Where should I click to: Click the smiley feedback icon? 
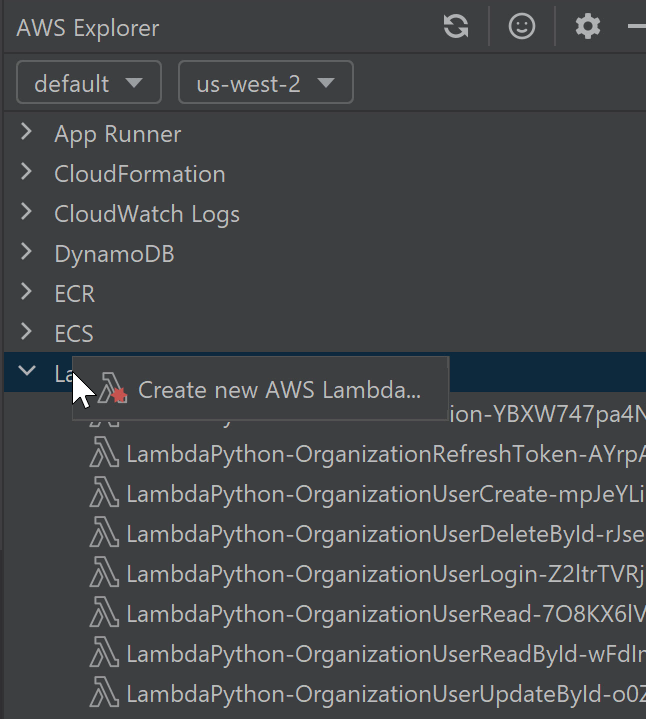[522, 27]
